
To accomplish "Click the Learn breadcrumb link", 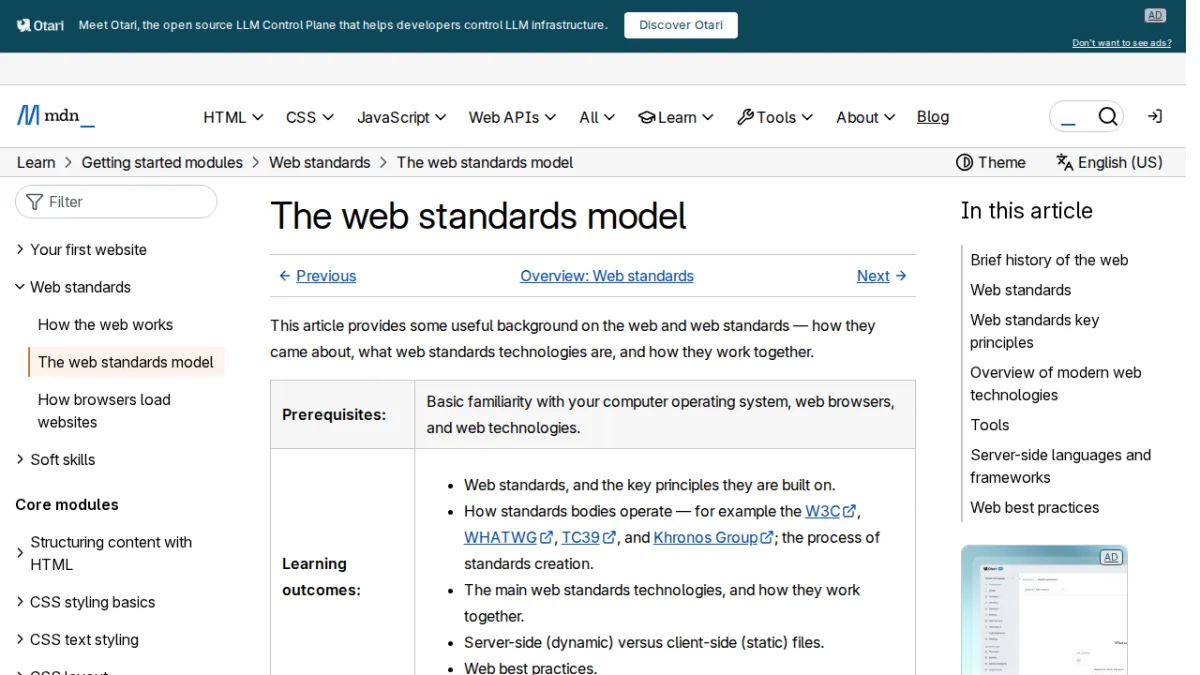I will (x=36, y=162).
